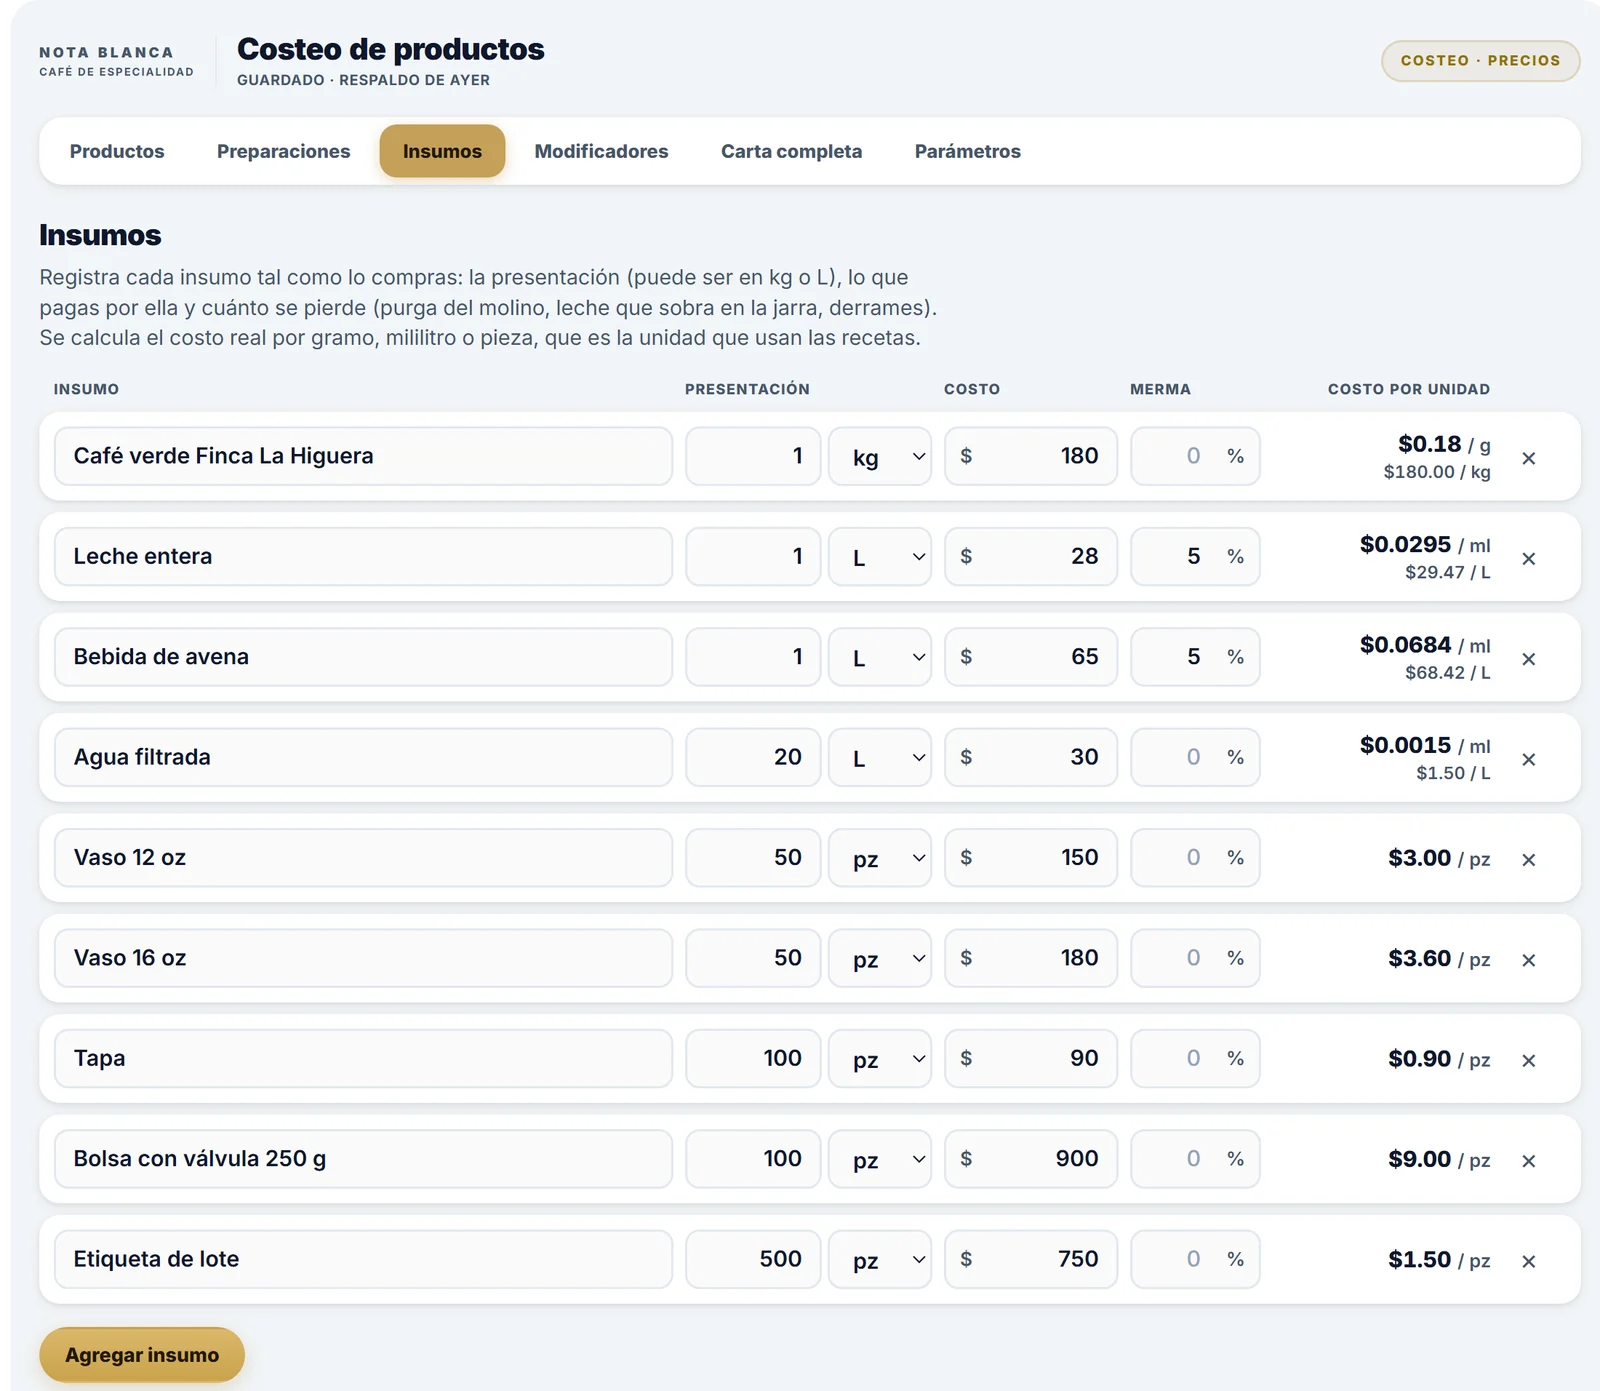1600x1391 pixels.
Task: Remove Bolsa con válvula 250 g
Action: coord(1528,1161)
